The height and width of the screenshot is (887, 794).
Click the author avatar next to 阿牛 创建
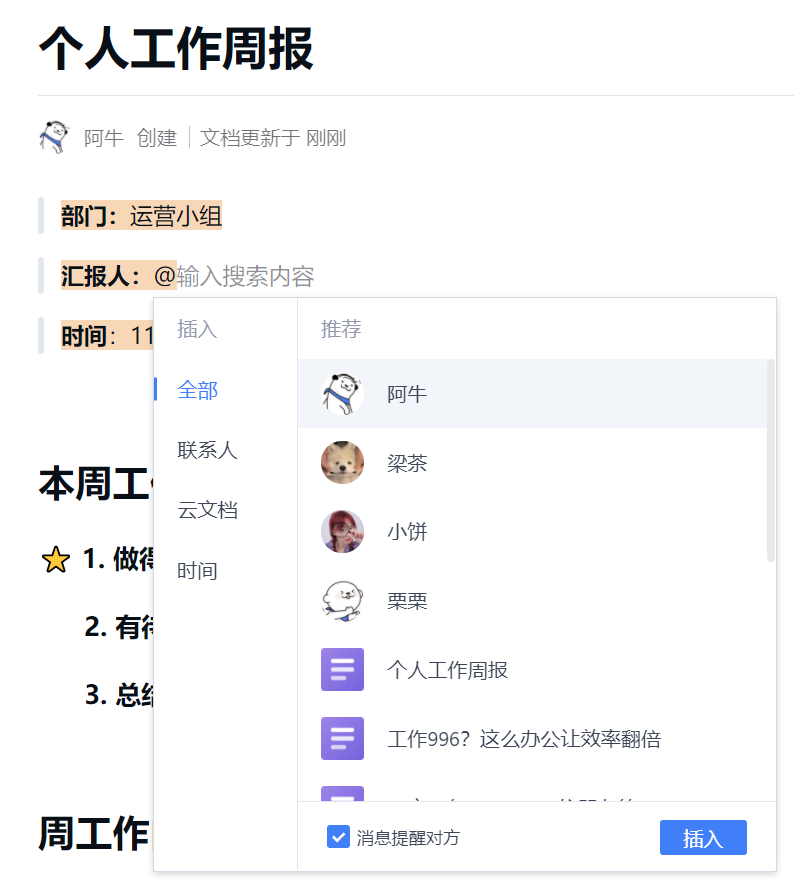(x=54, y=137)
